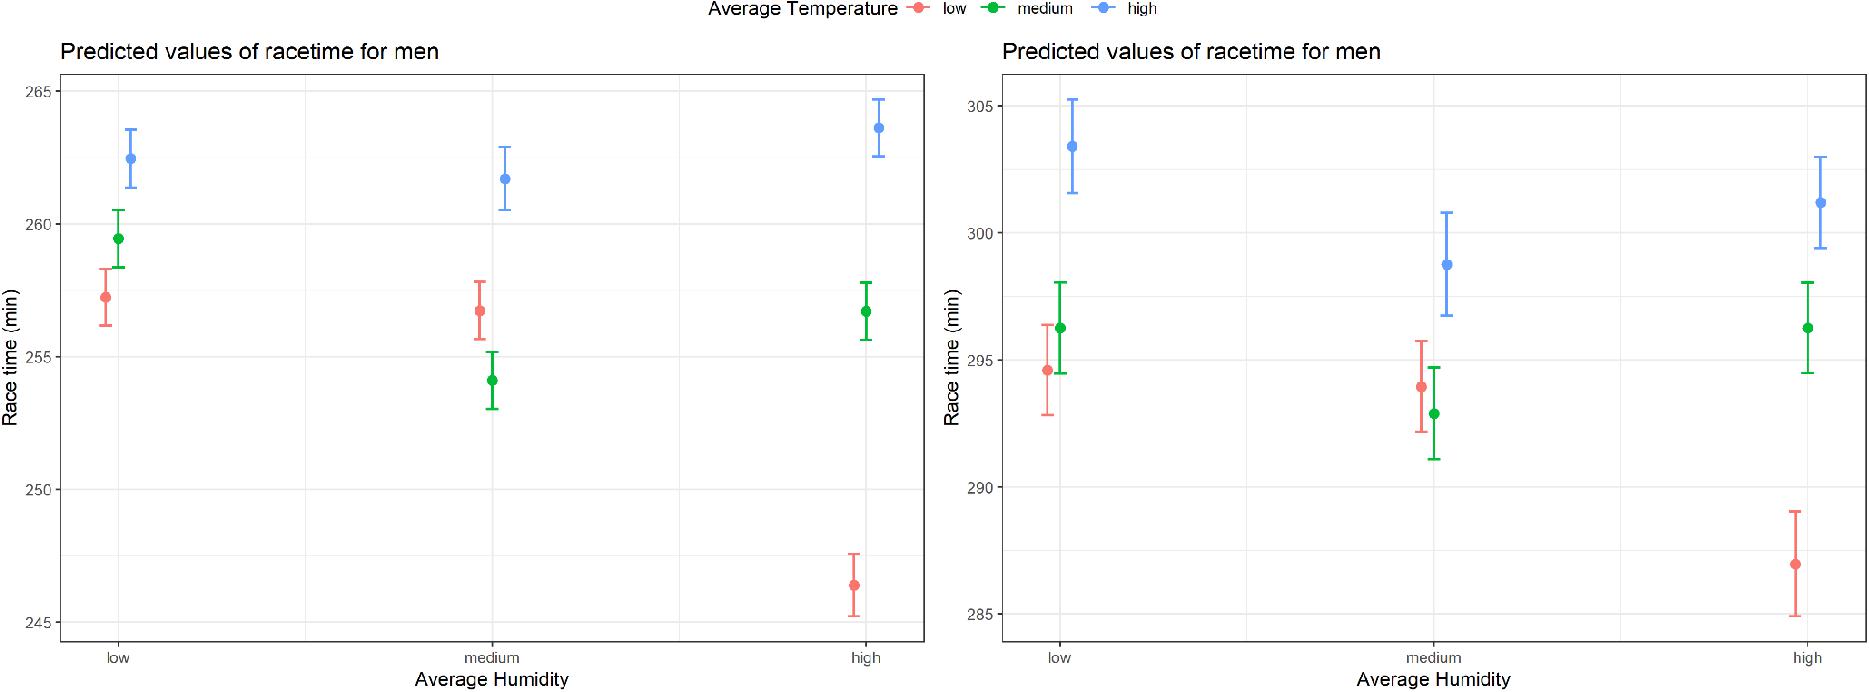1869x692 pixels.
Task: Click the green 'medium' temperature legend marker
Action: (993, 8)
